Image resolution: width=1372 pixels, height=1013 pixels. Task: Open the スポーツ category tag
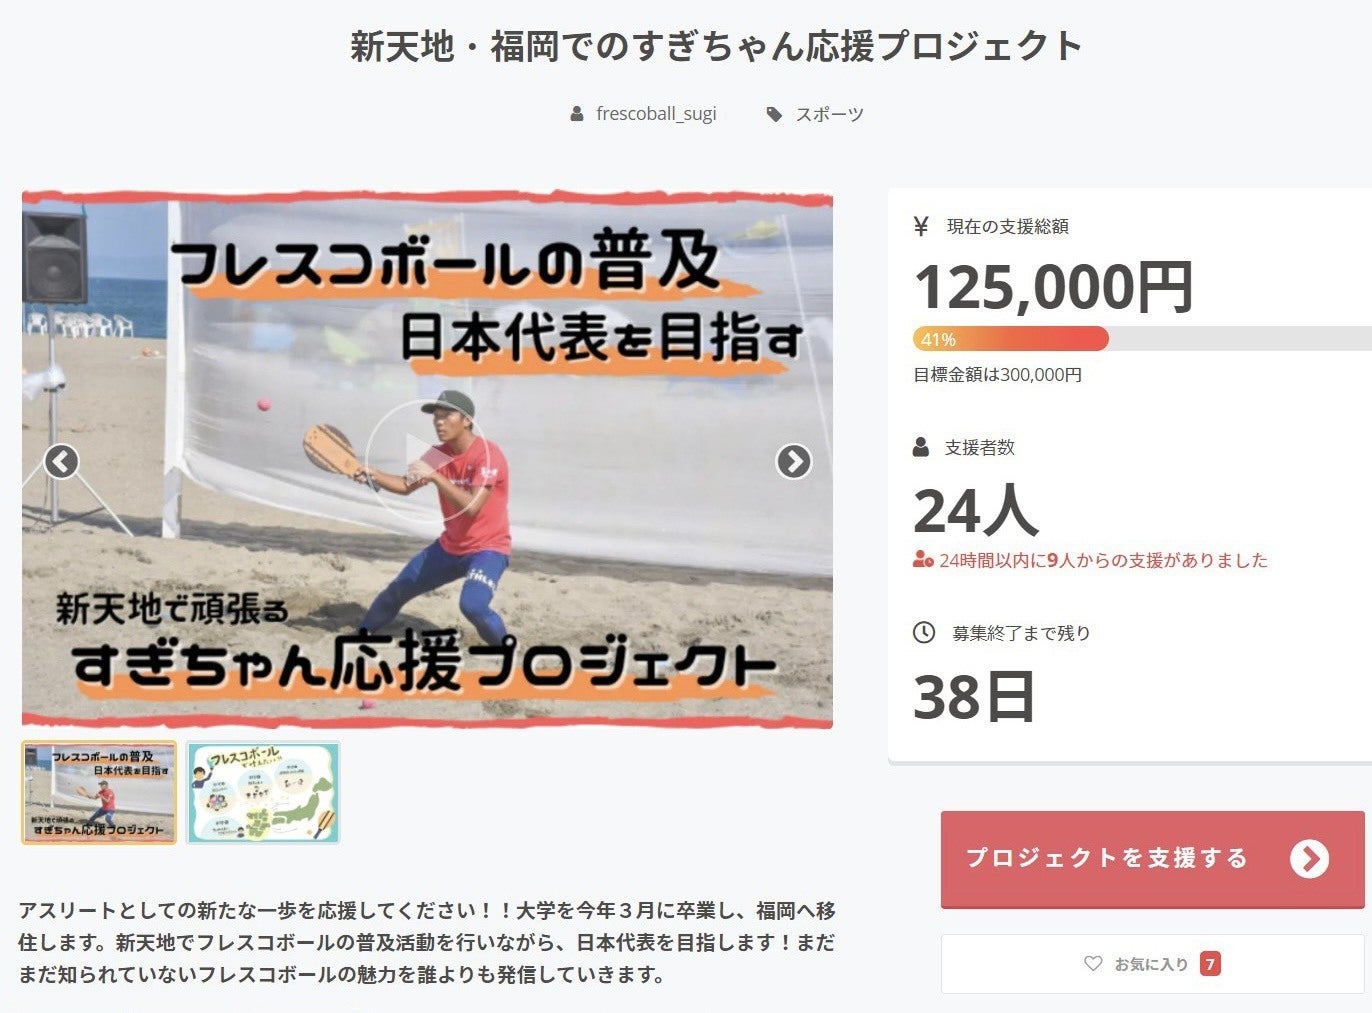pyautogui.click(x=829, y=114)
